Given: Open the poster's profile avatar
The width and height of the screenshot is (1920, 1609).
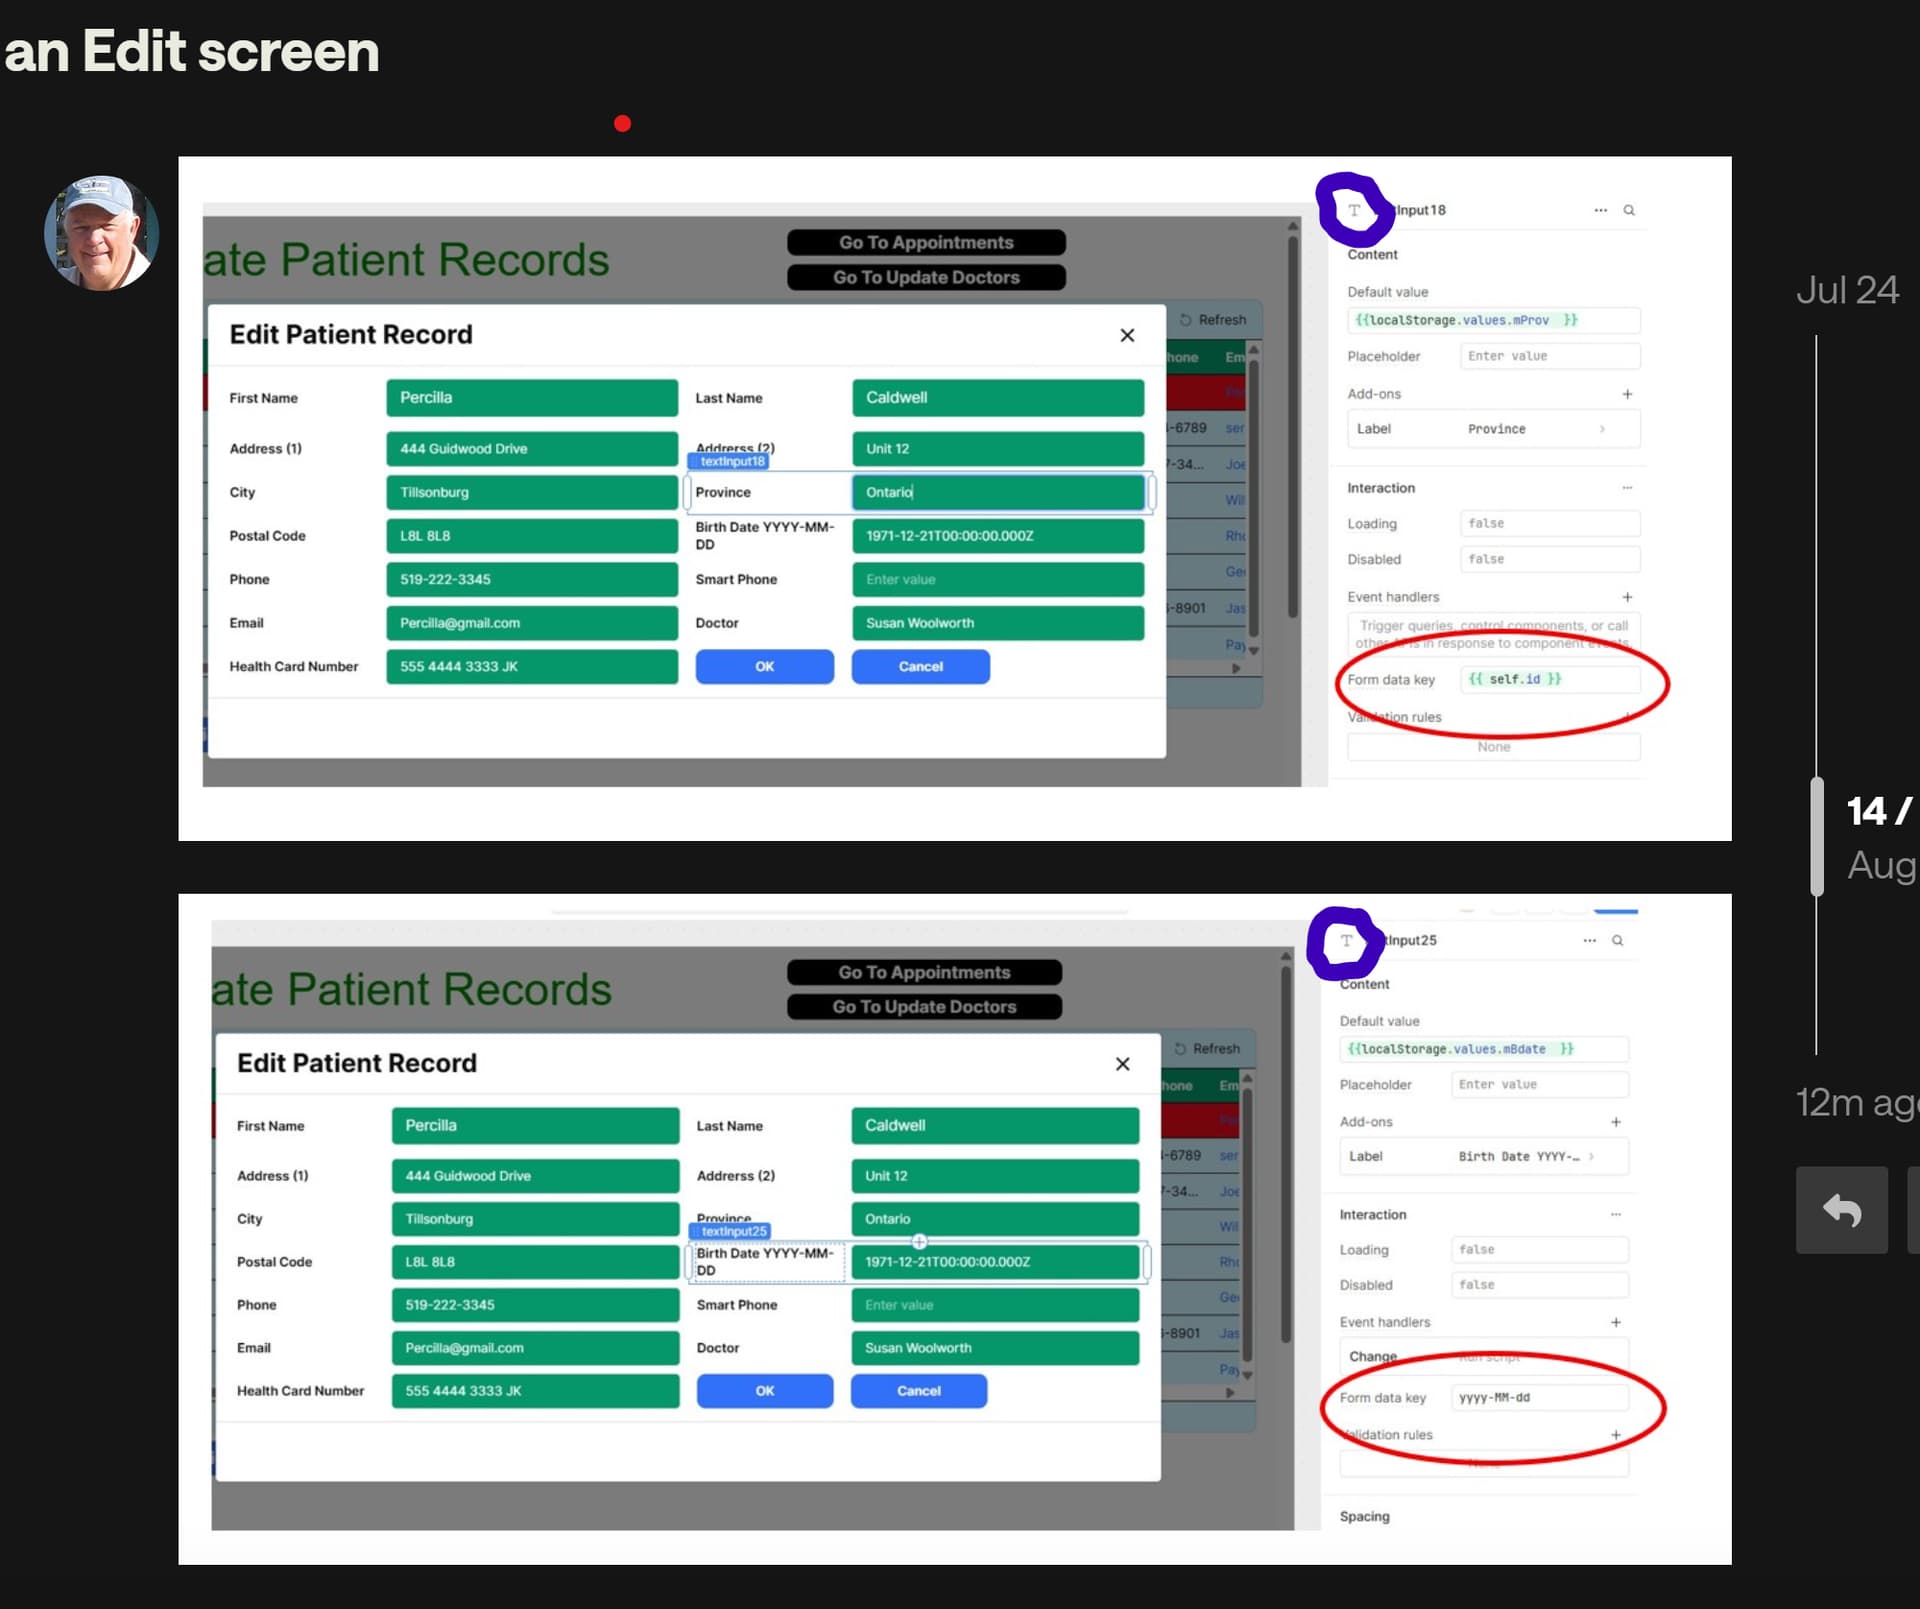Looking at the screenshot, I should [x=101, y=234].
